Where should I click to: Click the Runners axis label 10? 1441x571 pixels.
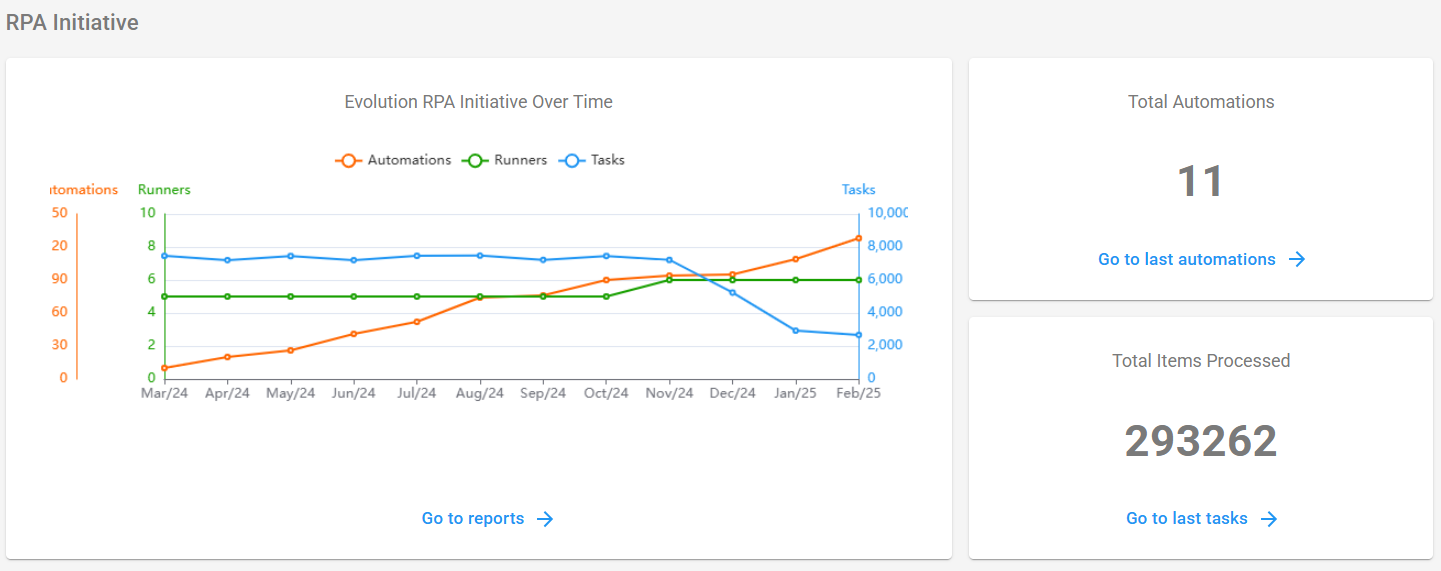coord(148,213)
